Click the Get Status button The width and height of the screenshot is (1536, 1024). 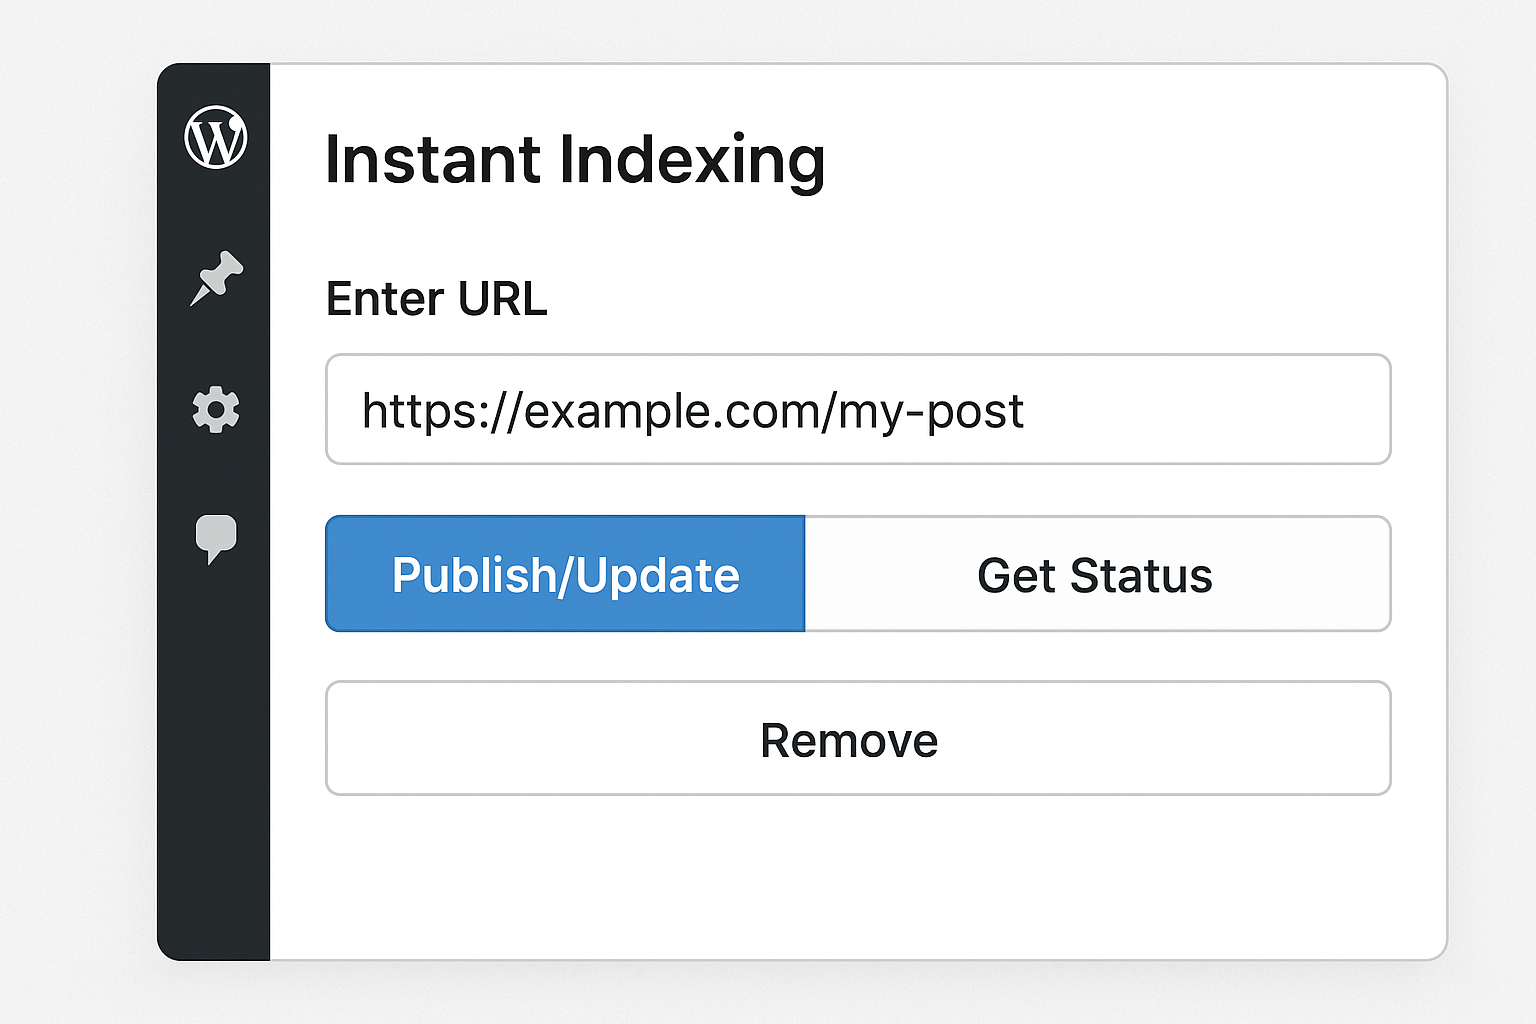(1097, 574)
